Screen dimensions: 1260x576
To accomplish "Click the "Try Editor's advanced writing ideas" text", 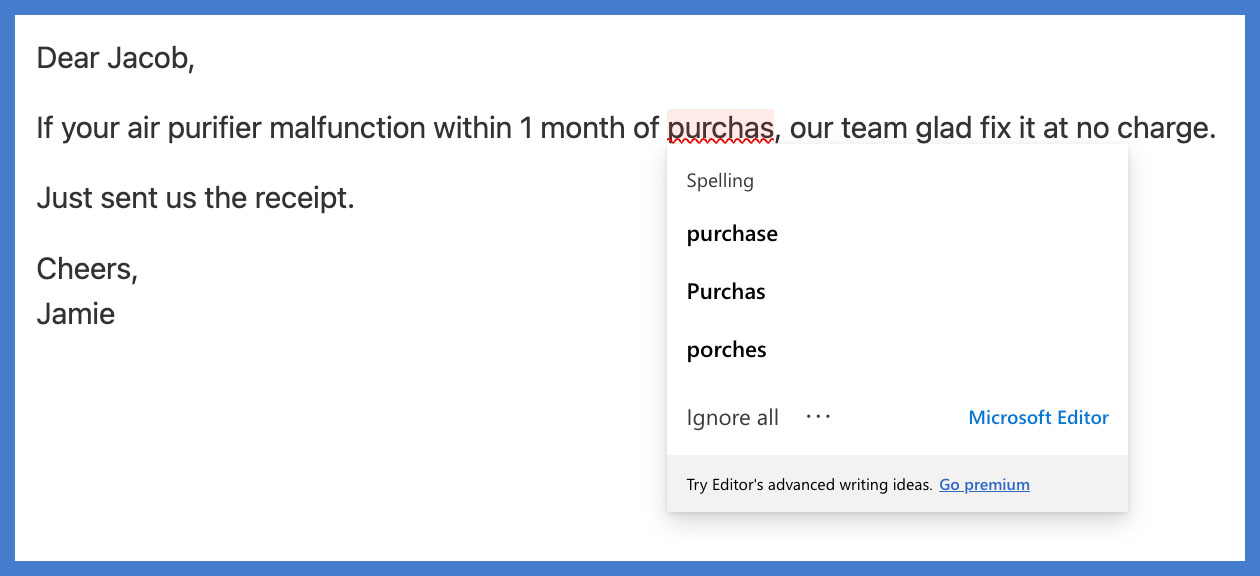I will 809,485.
